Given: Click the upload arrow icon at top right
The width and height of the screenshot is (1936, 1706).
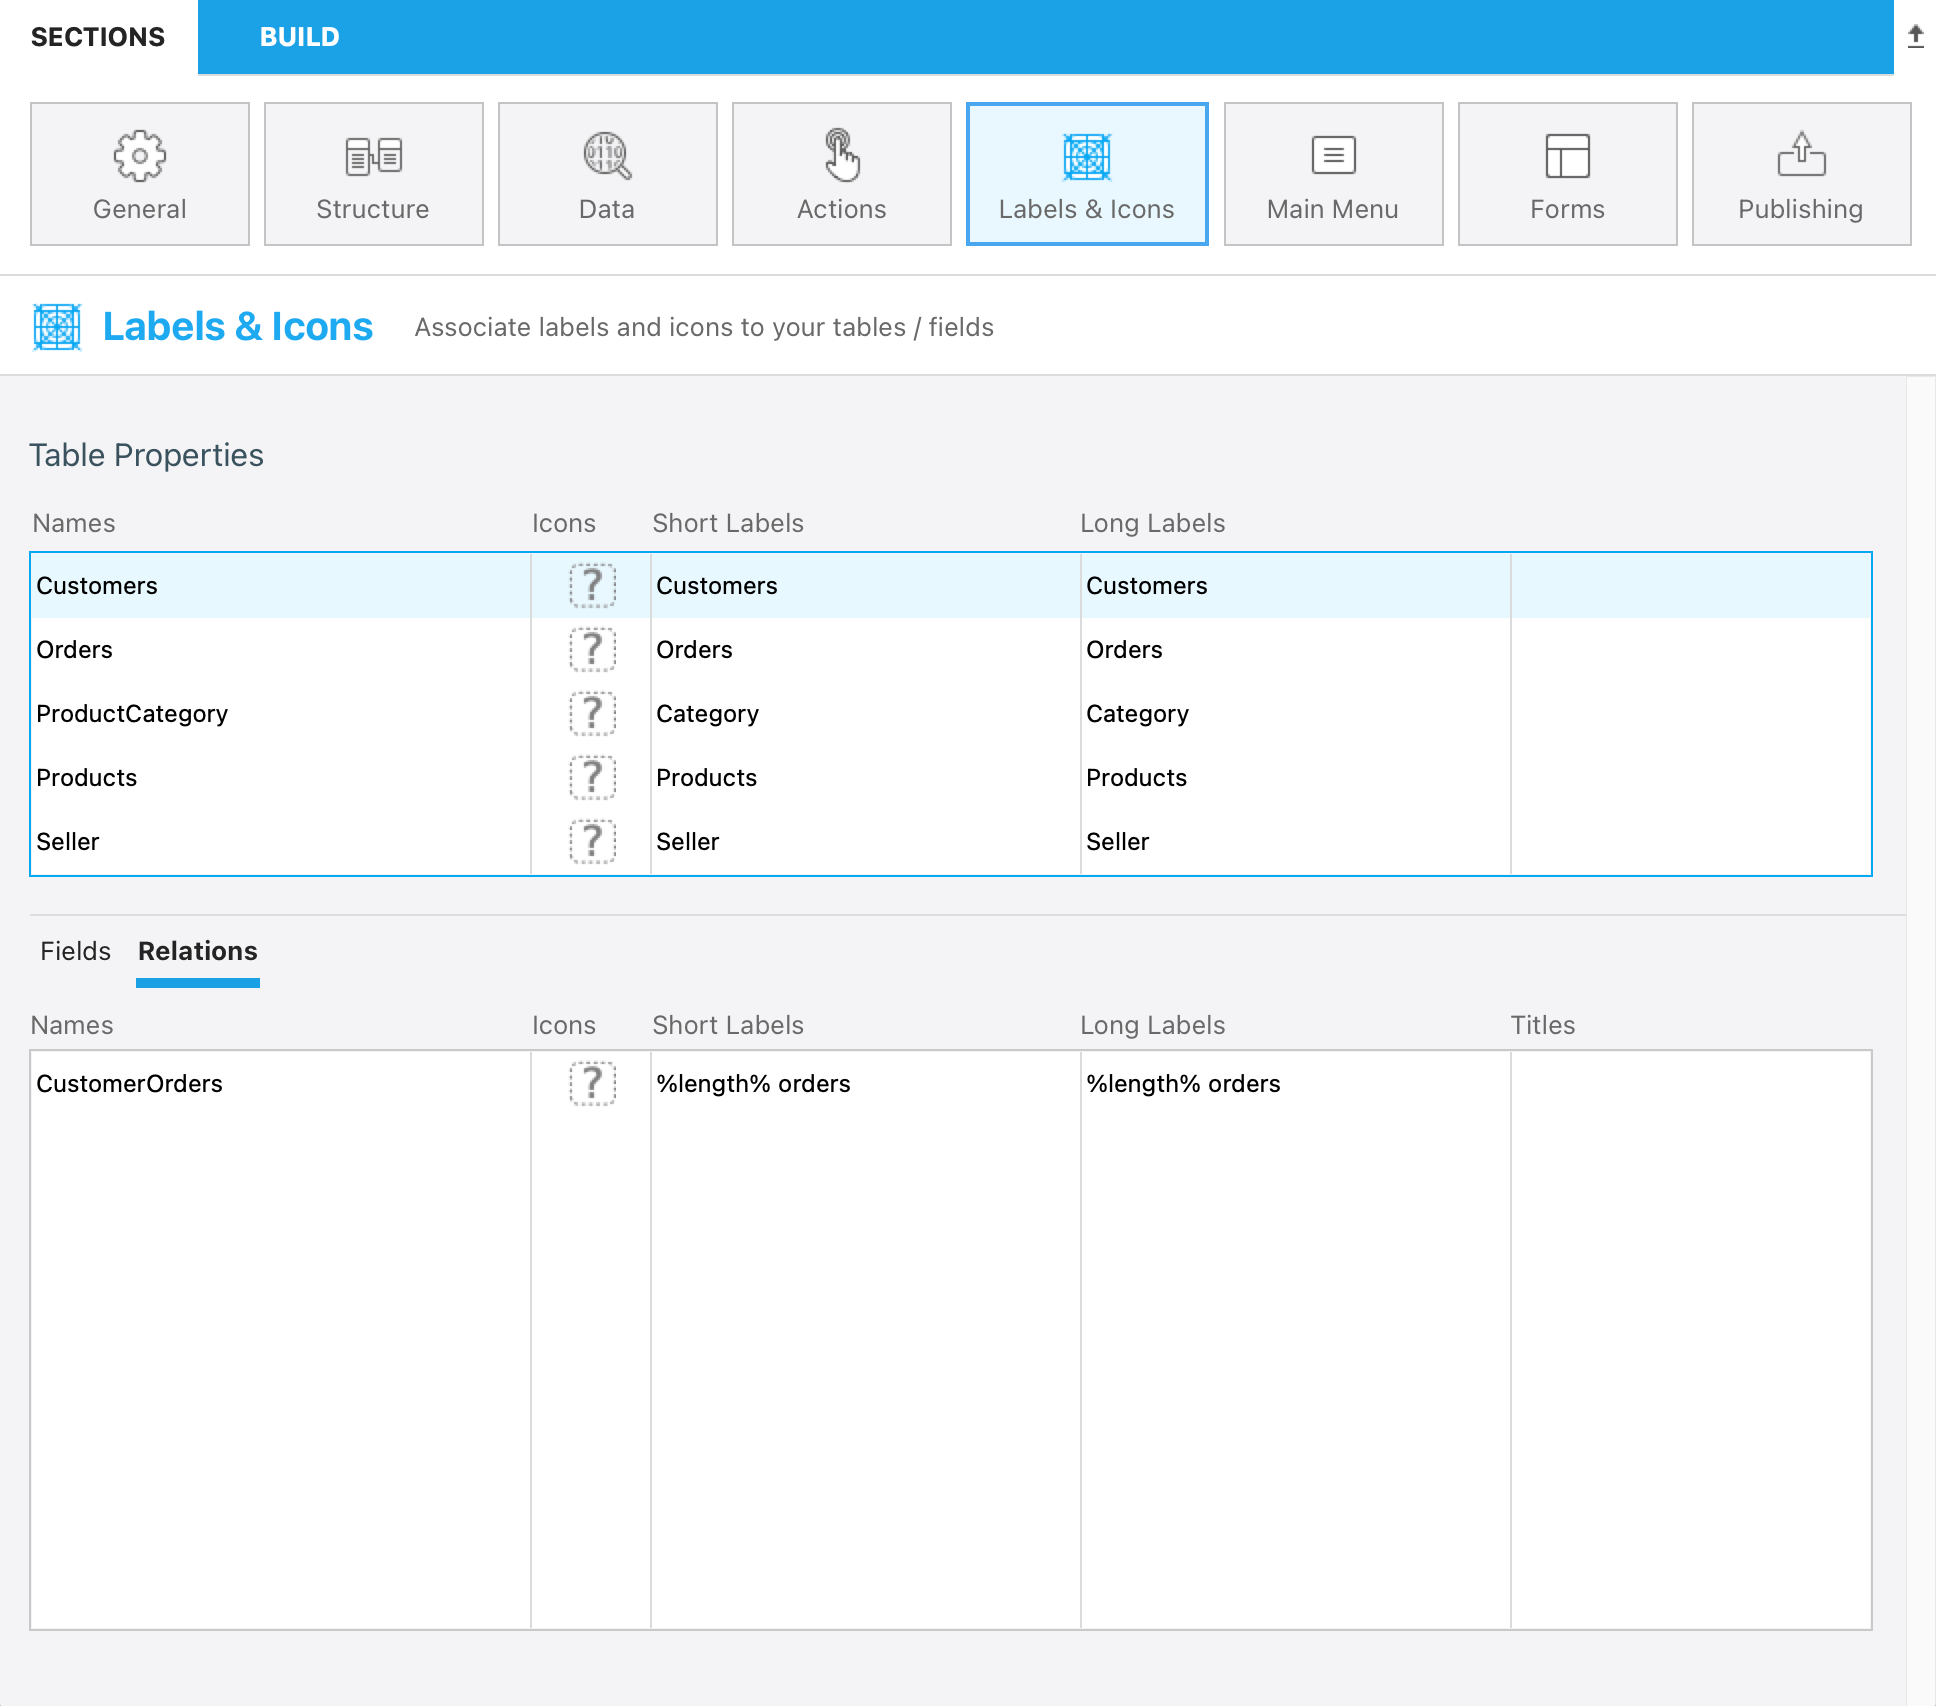Looking at the screenshot, I should [1915, 37].
